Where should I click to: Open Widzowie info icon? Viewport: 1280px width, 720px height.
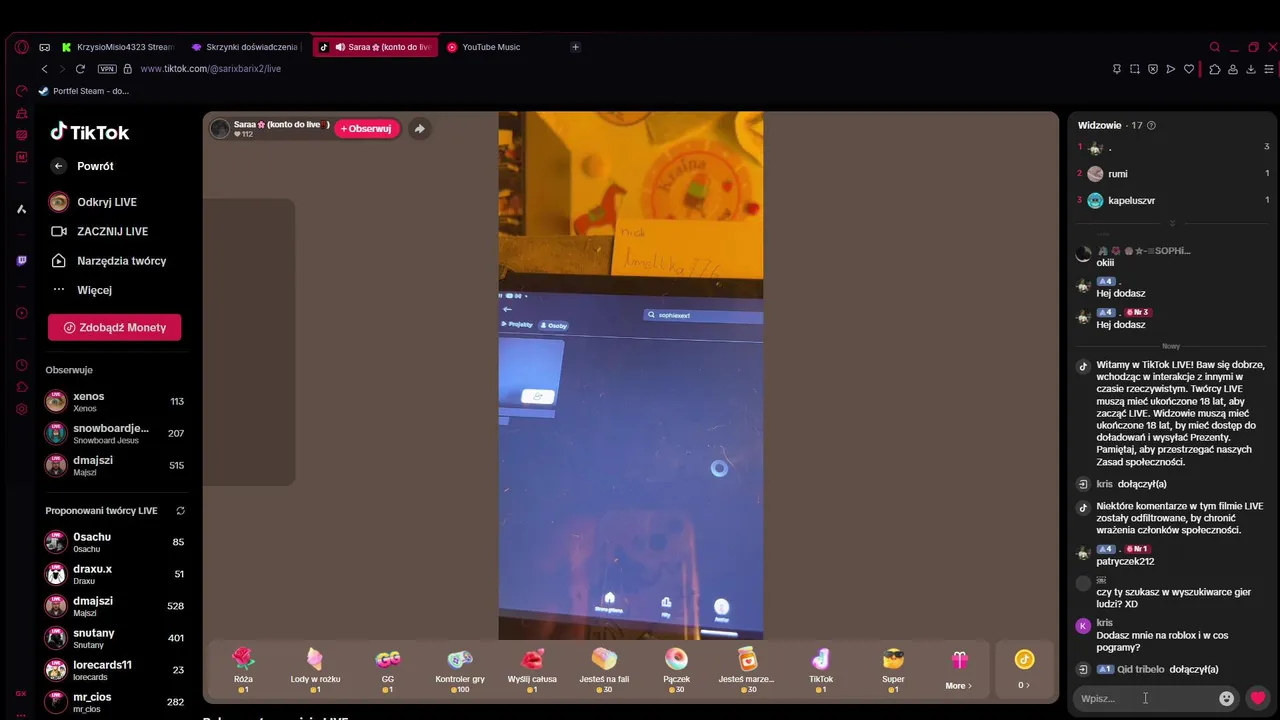pos(1151,126)
